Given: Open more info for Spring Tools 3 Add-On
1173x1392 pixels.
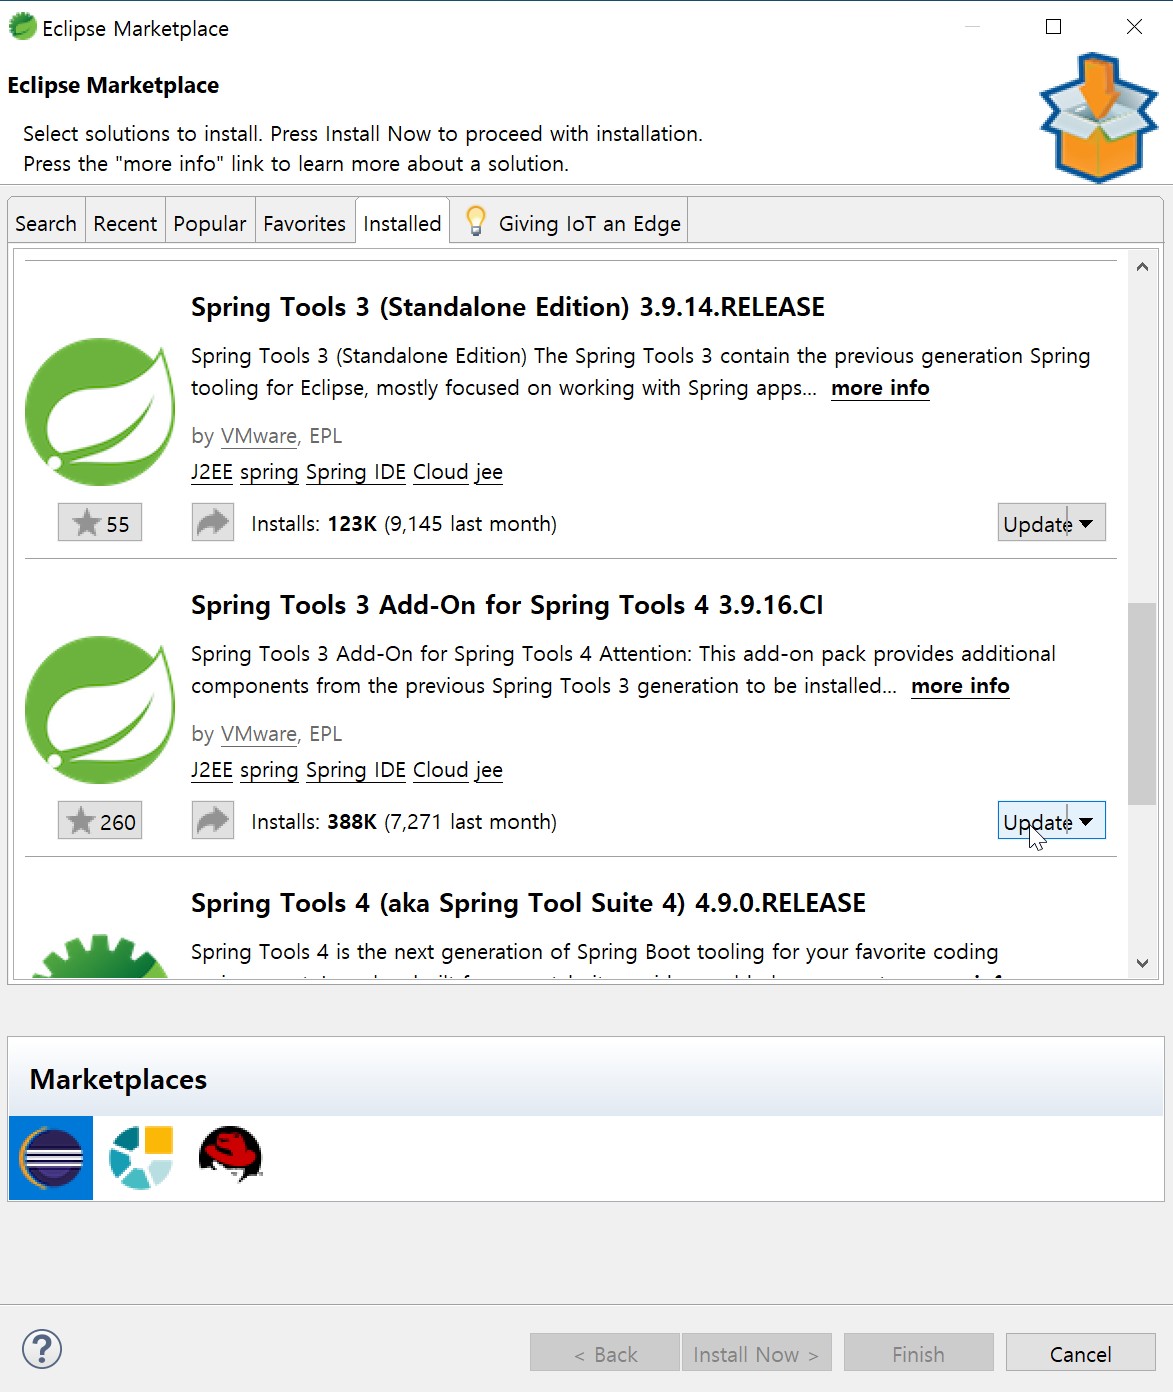Looking at the screenshot, I should click(x=960, y=686).
